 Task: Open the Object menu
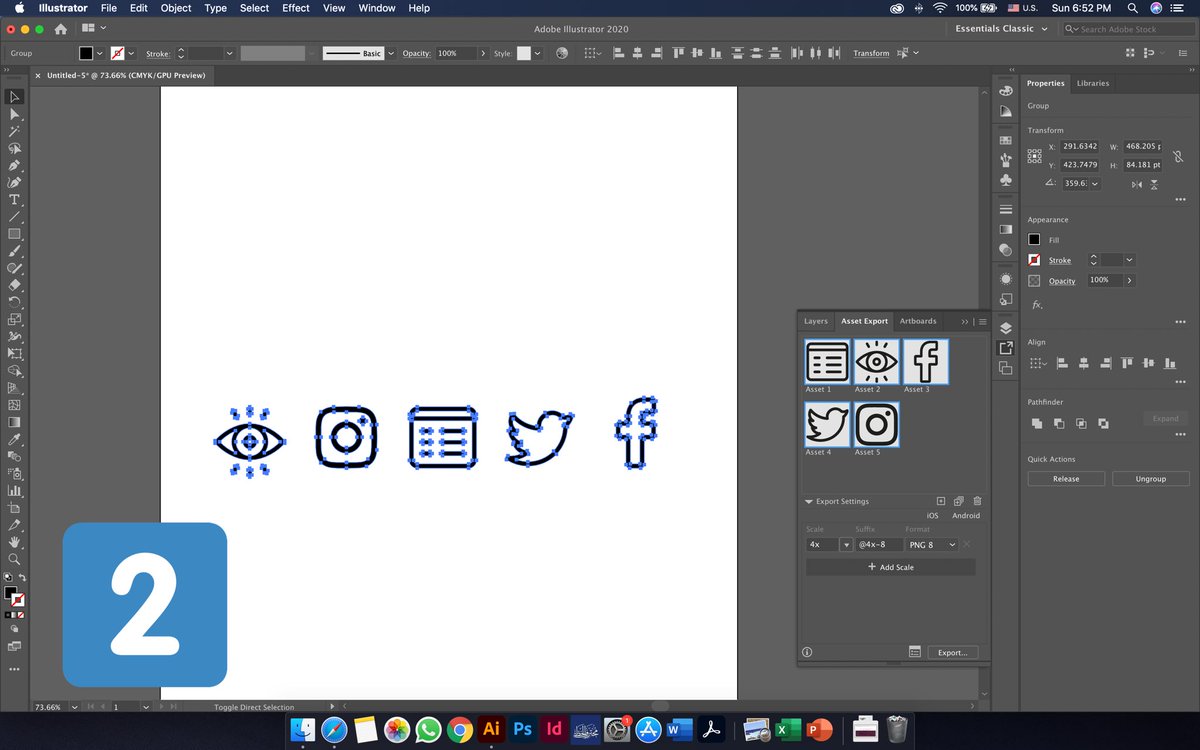[x=176, y=8]
